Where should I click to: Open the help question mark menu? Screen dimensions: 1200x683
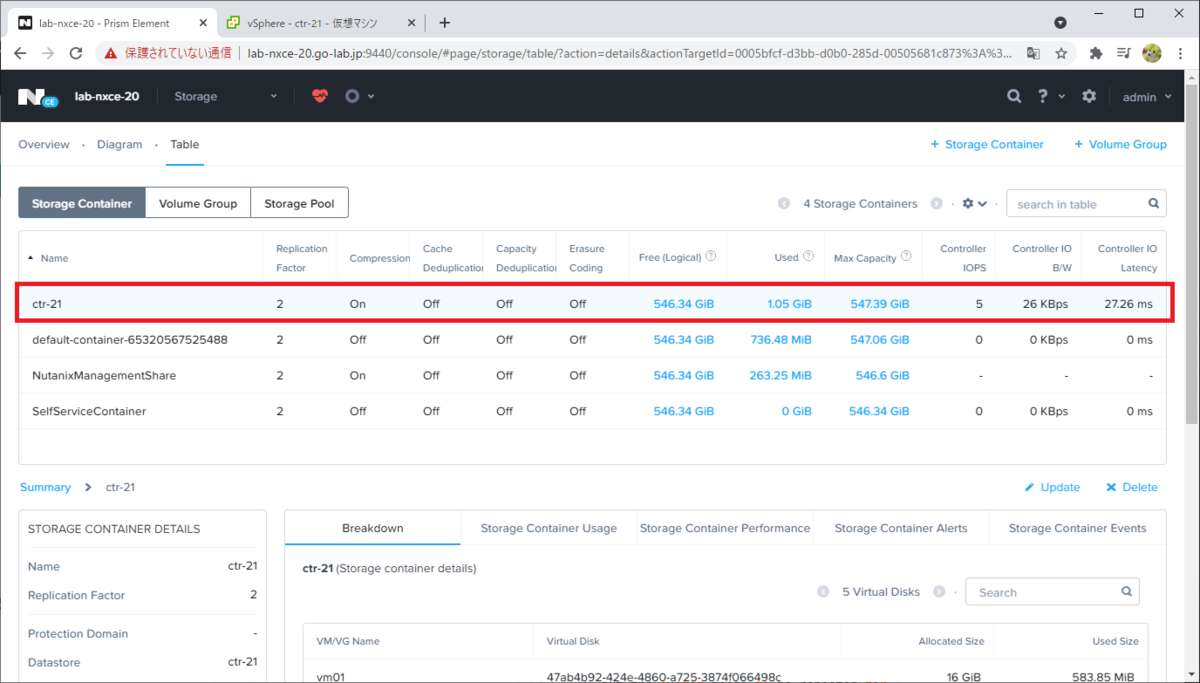(x=1043, y=96)
